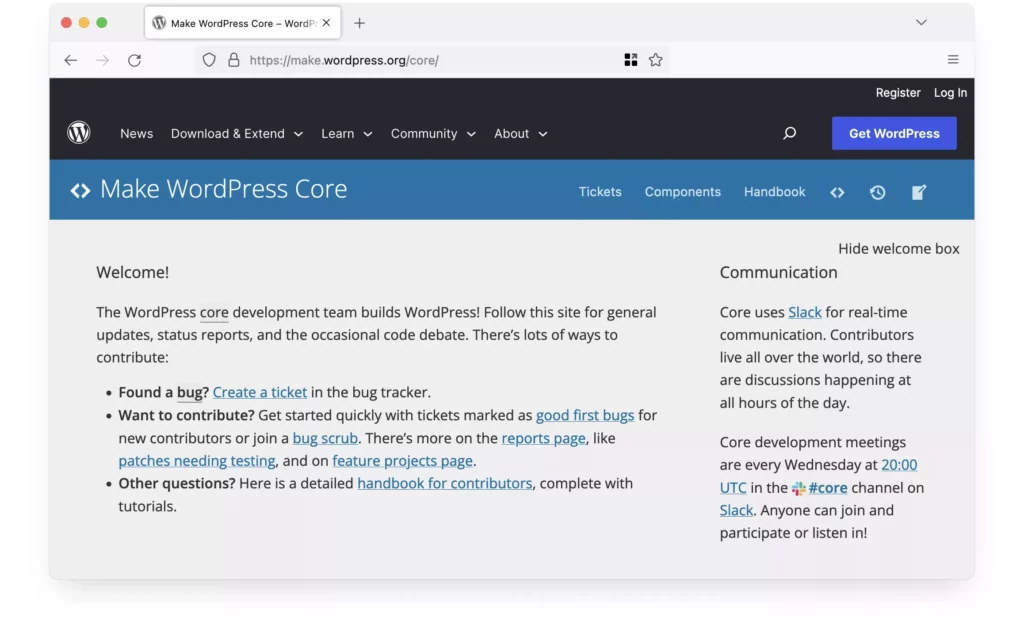
Task: Expand the Download & Extend menu
Action: [x=236, y=133]
